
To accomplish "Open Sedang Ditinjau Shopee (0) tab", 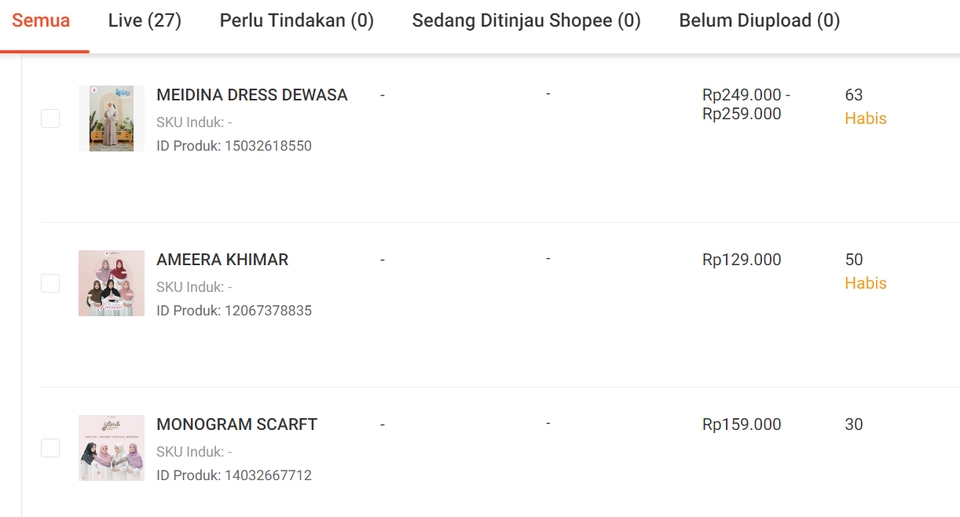I will [526, 21].
